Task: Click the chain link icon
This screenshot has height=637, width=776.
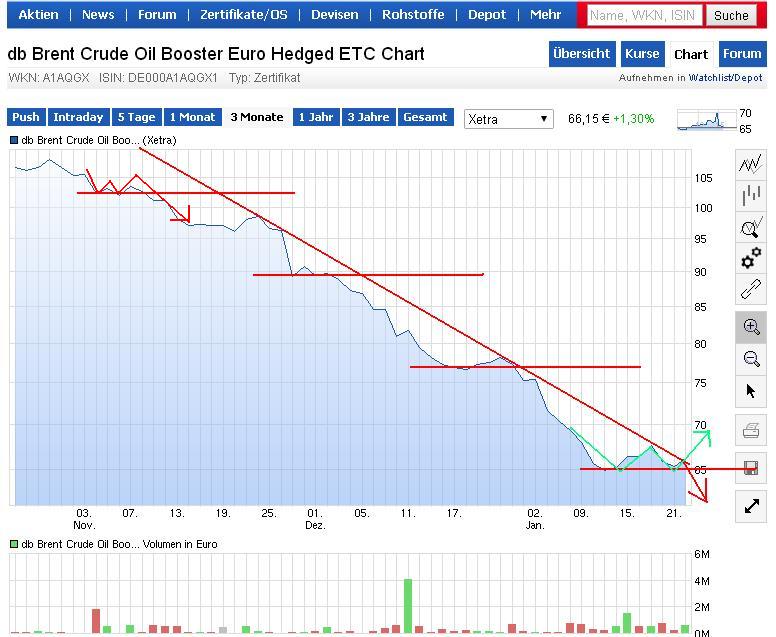Action: (750, 291)
